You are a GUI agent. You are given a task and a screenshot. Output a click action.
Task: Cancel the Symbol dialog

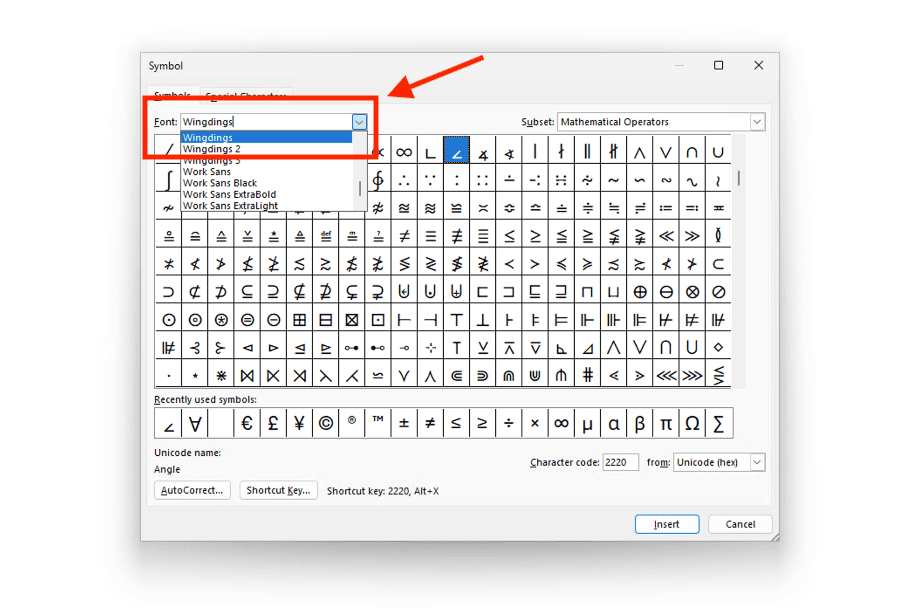[740, 524]
